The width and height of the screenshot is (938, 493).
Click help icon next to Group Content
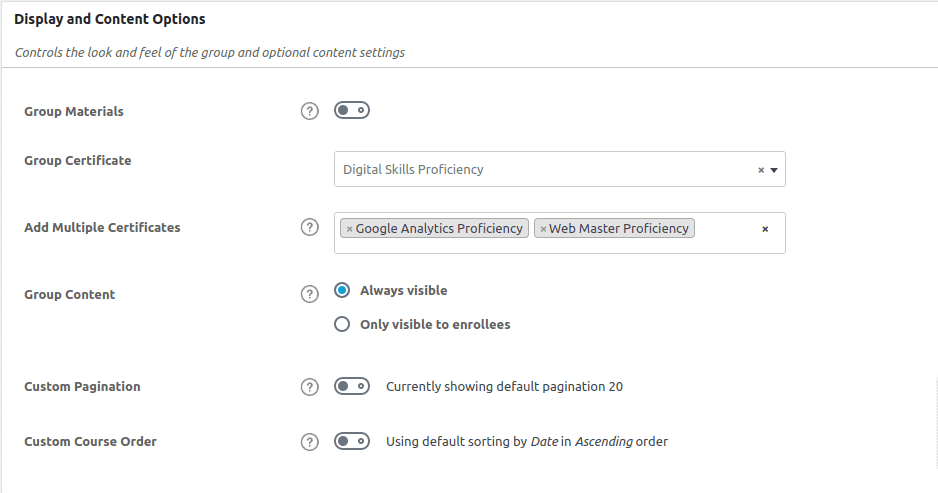click(310, 294)
